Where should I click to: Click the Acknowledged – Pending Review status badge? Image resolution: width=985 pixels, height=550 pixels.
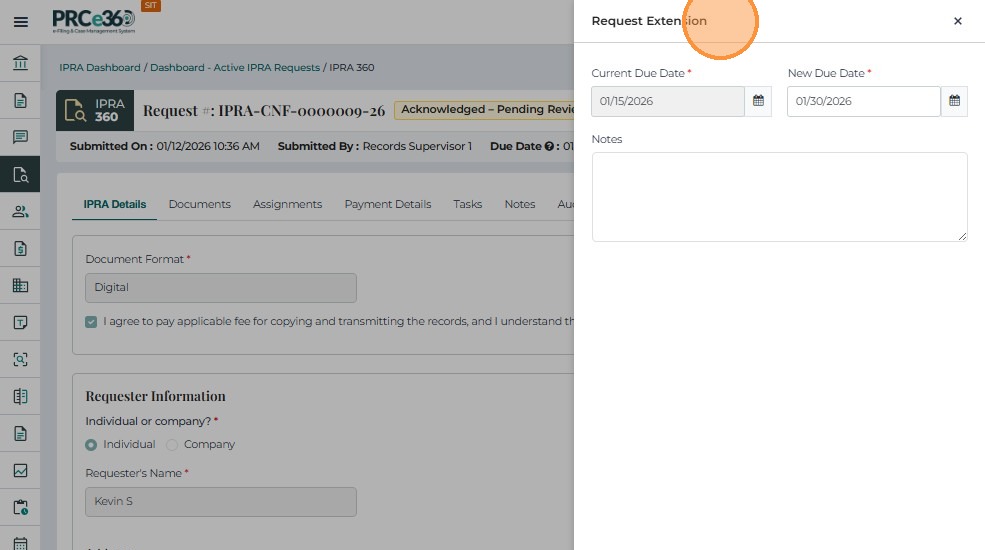pyautogui.click(x=484, y=110)
